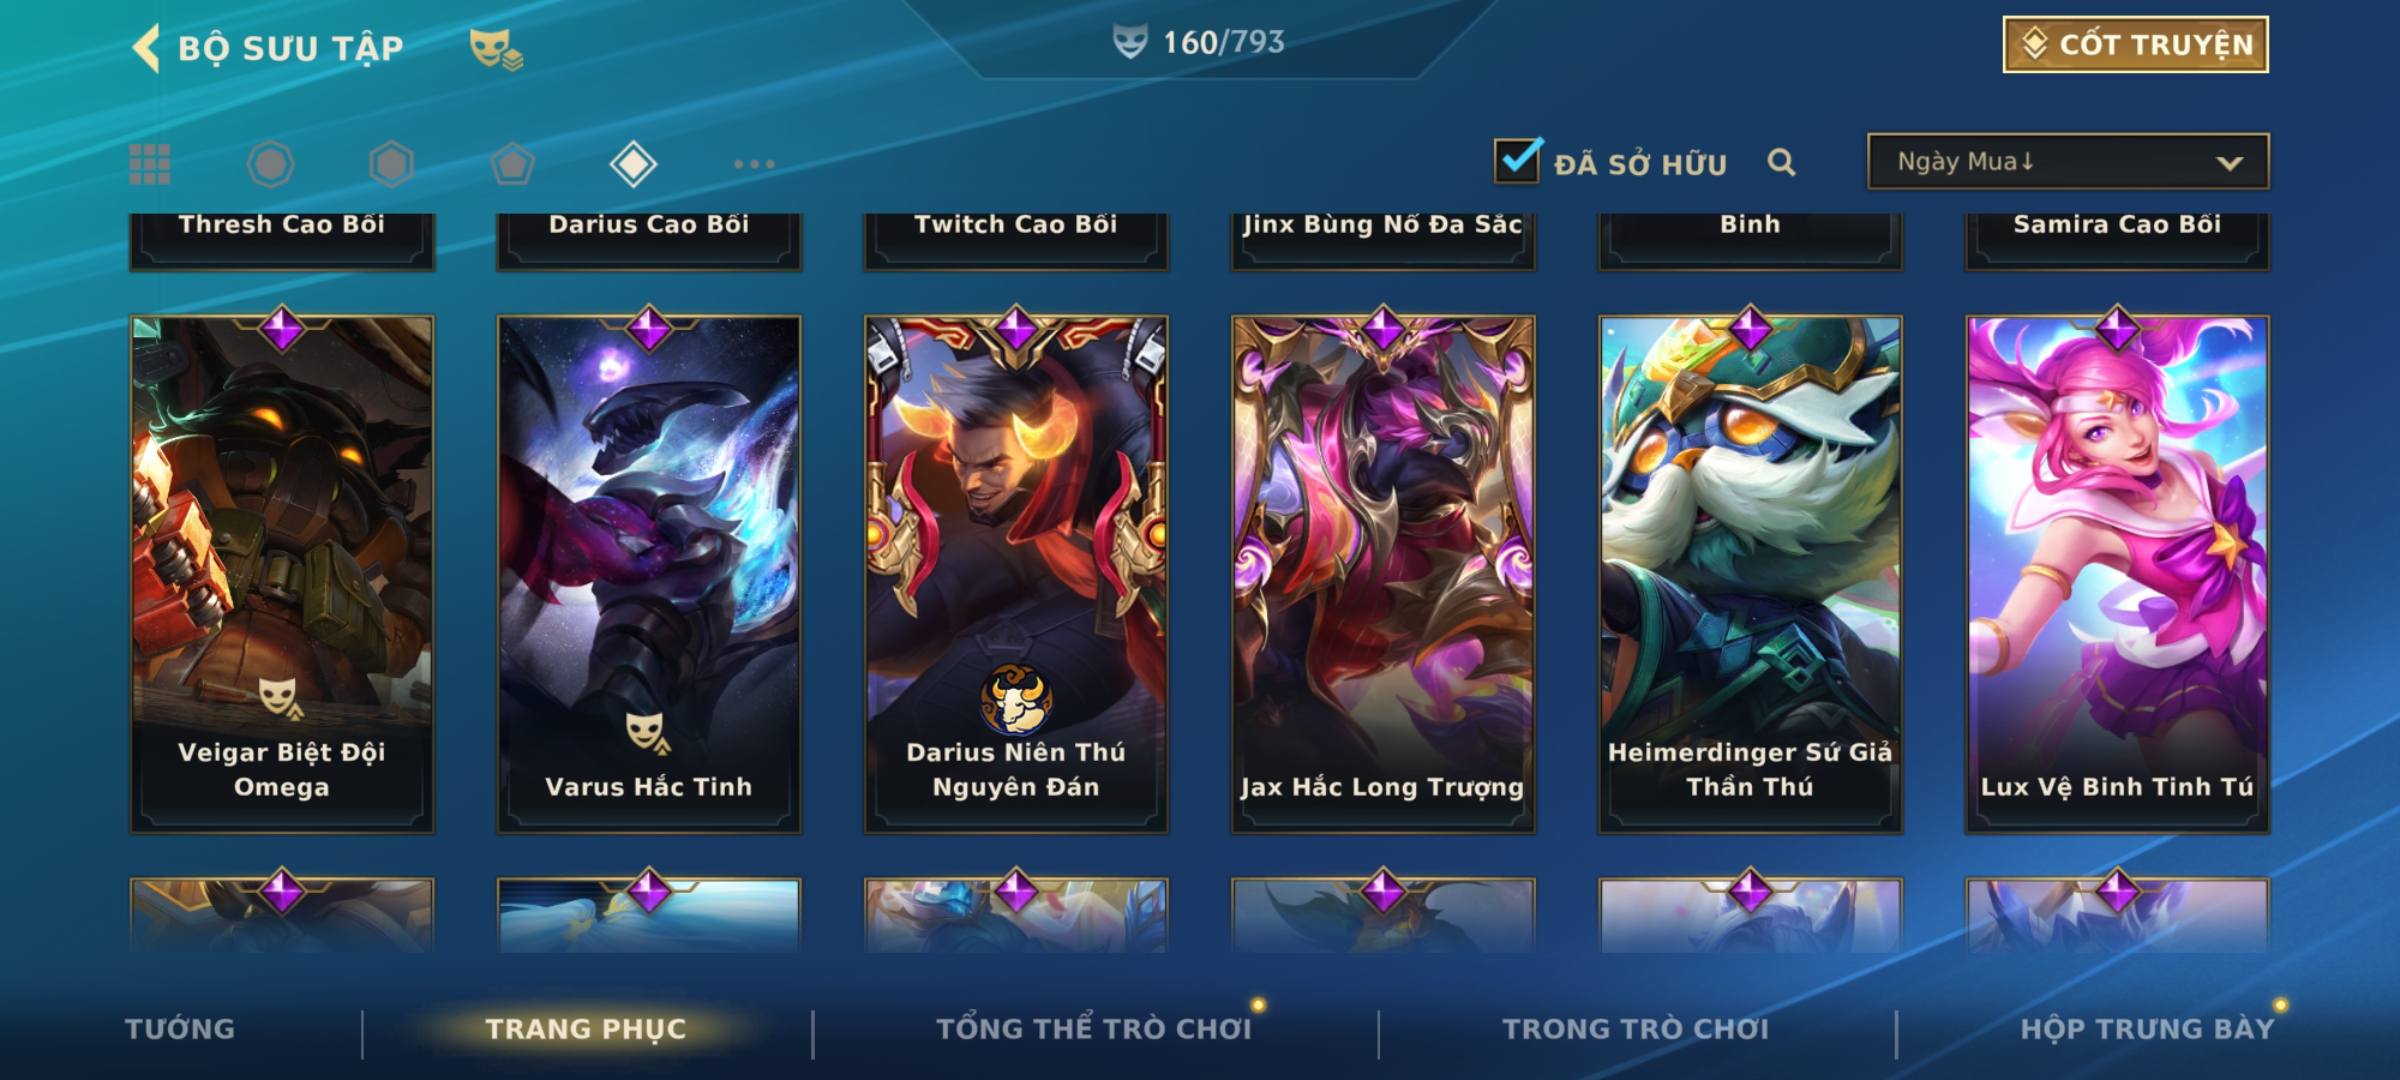Open the three-dots more filters icon
The image size is (2400, 1080).
[754, 164]
